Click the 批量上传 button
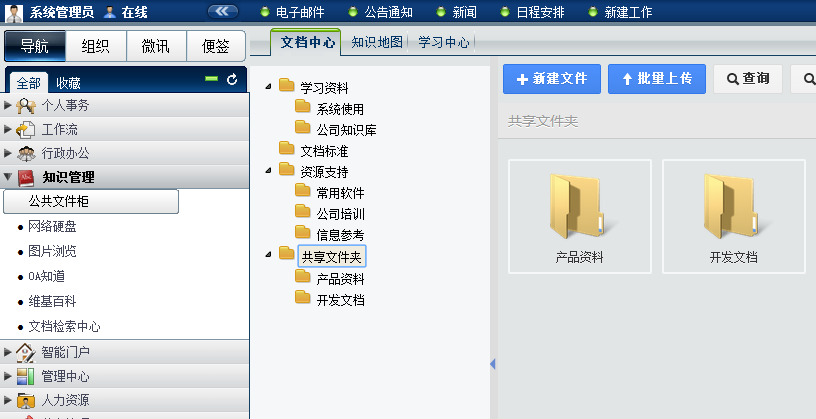 (657, 79)
